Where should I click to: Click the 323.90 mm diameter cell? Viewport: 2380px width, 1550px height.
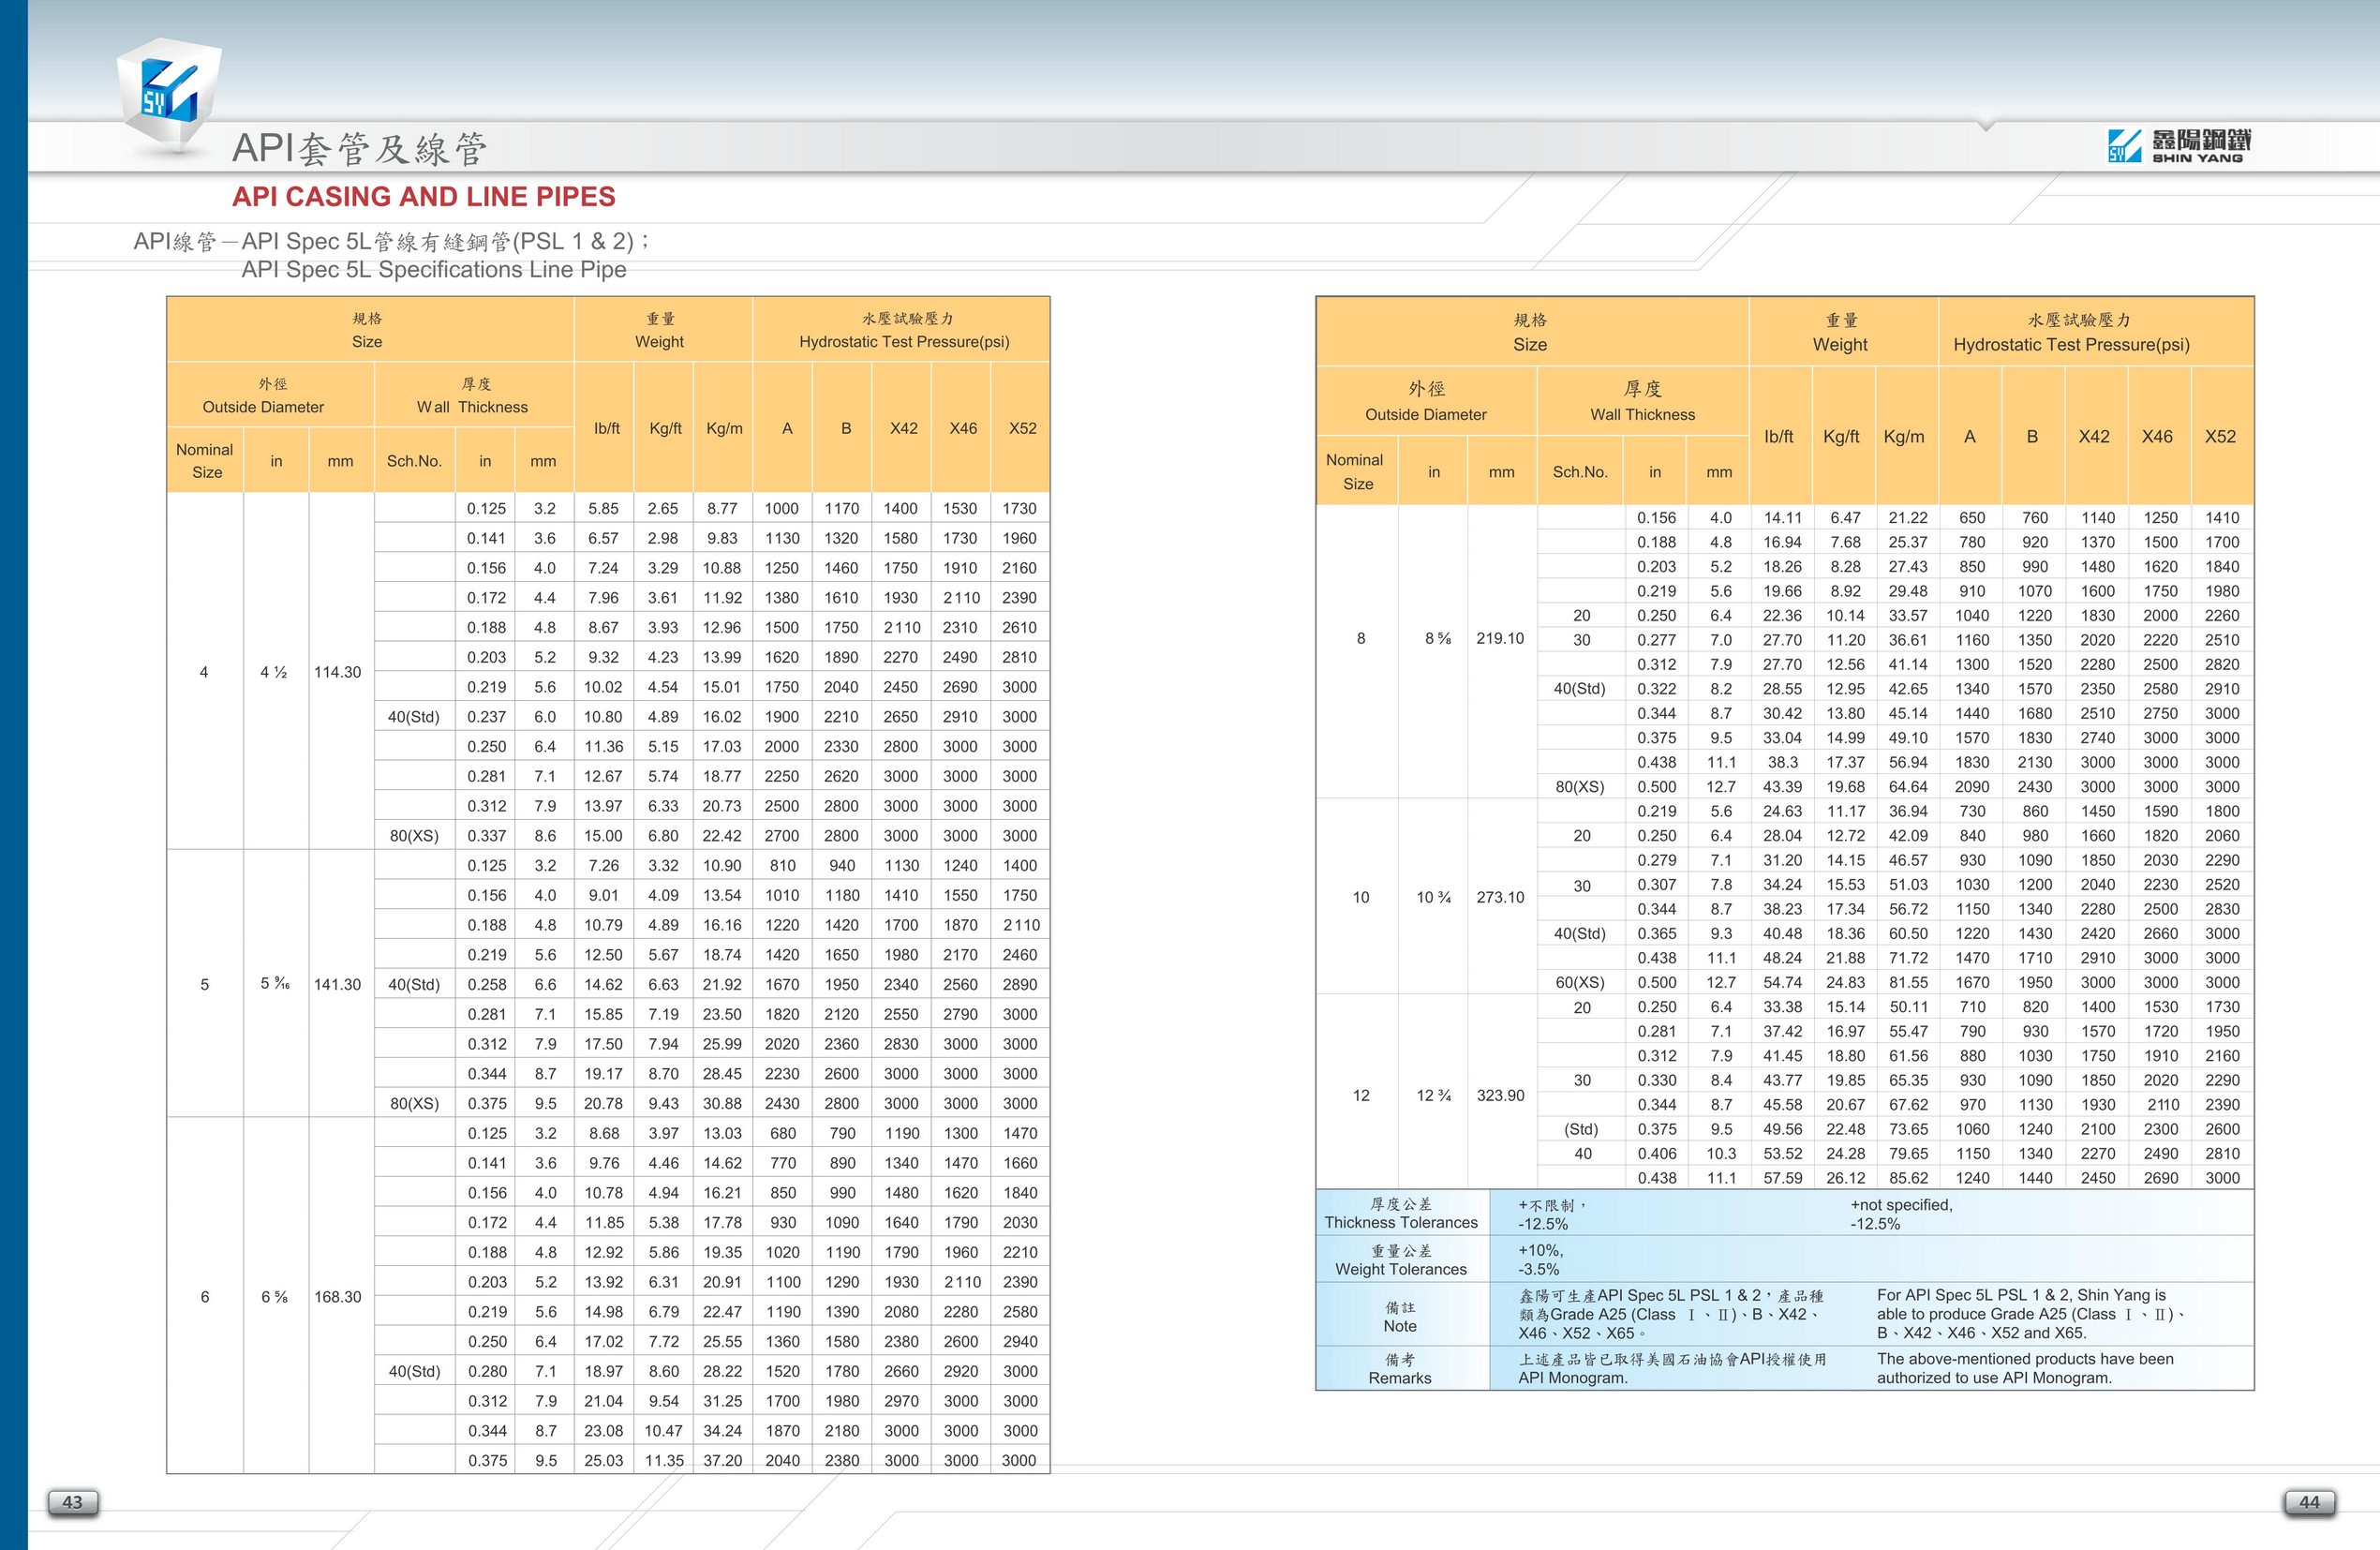(x=1500, y=1095)
